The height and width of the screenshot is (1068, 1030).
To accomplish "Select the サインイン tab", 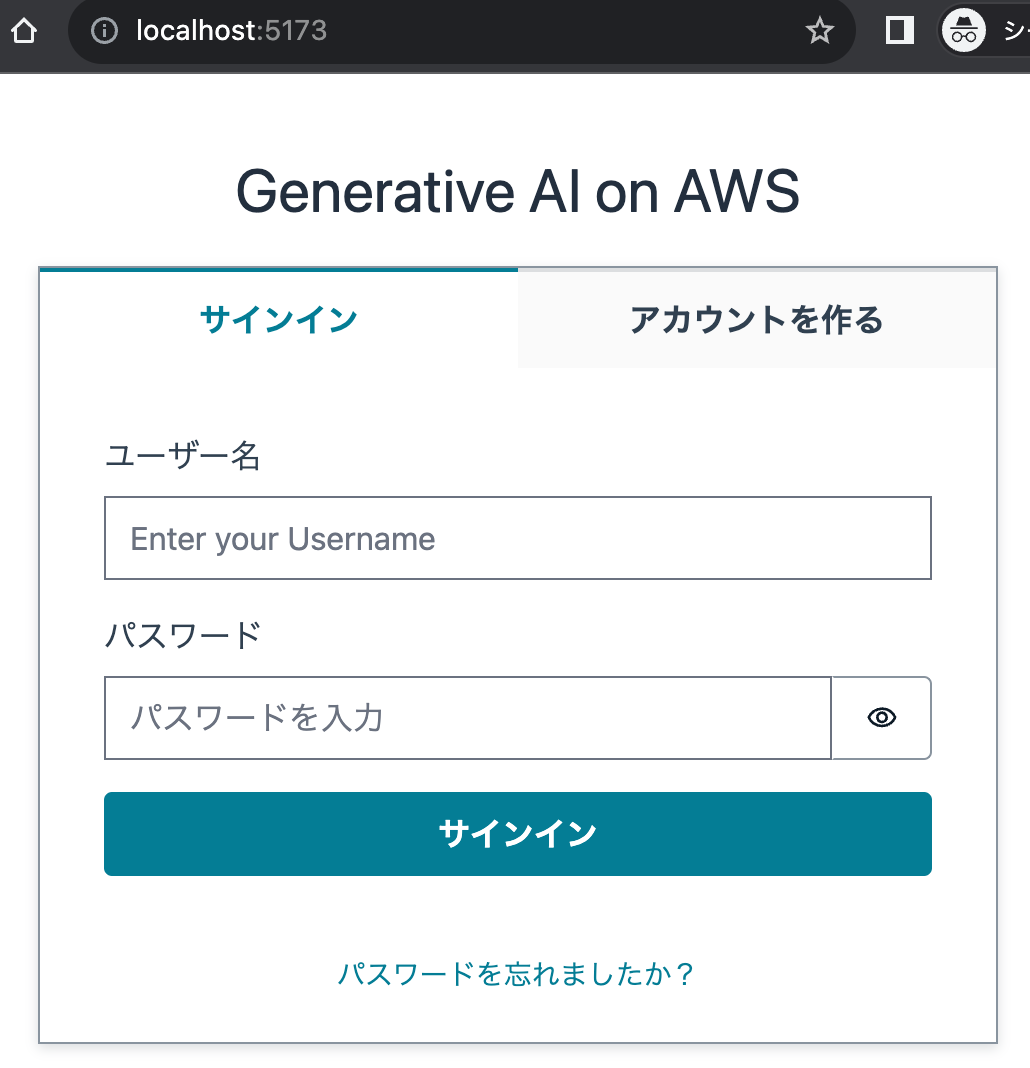I will tap(278, 320).
